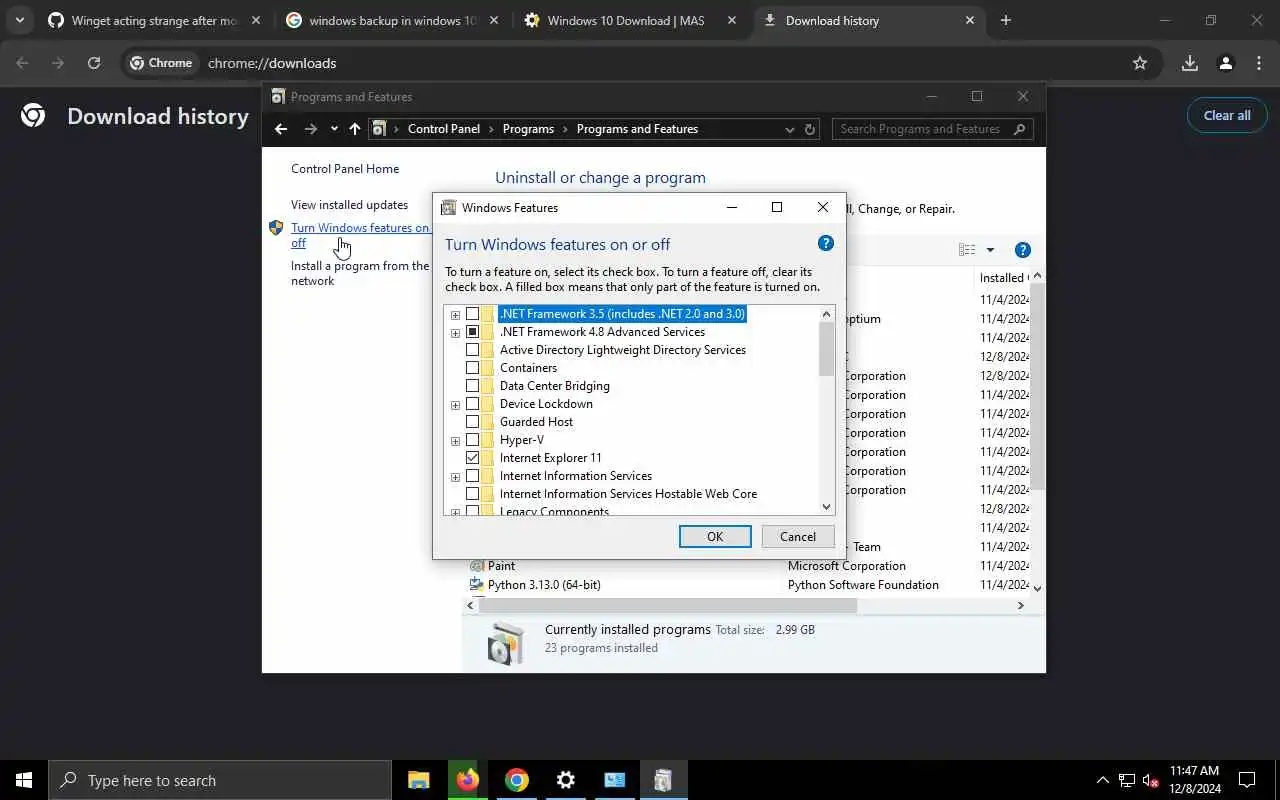Click the Programs and Features help icon

[1022, 250]
